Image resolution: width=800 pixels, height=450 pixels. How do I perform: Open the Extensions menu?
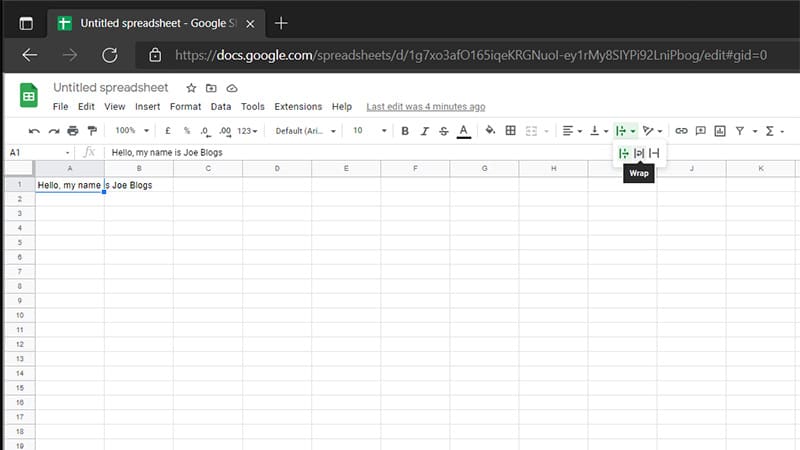298,106
